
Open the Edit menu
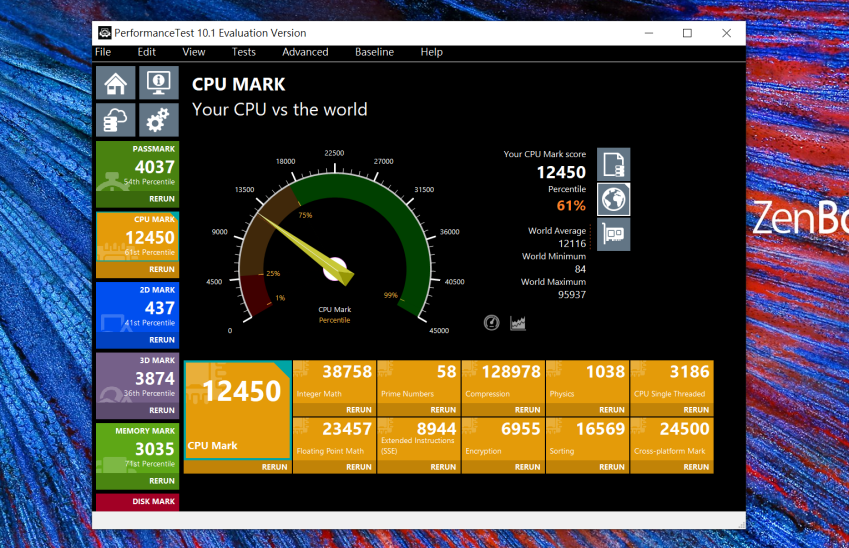click(x=146, y=52)
